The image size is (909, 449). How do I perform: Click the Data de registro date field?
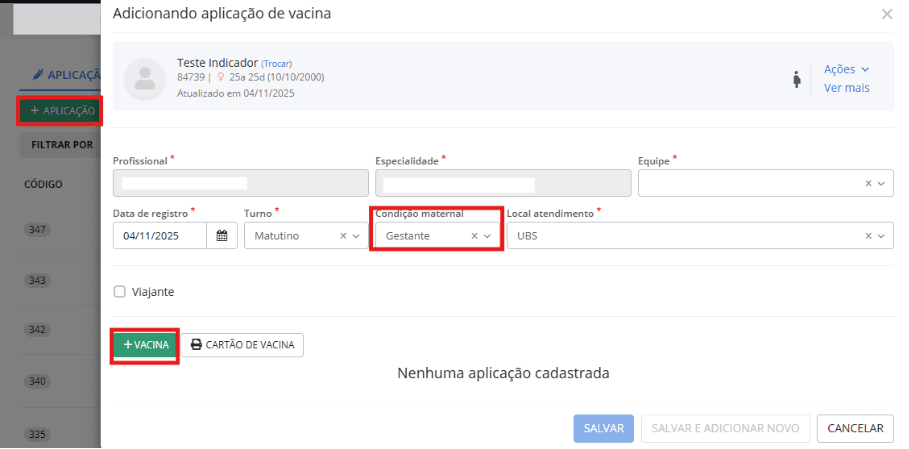pos(160,236)
